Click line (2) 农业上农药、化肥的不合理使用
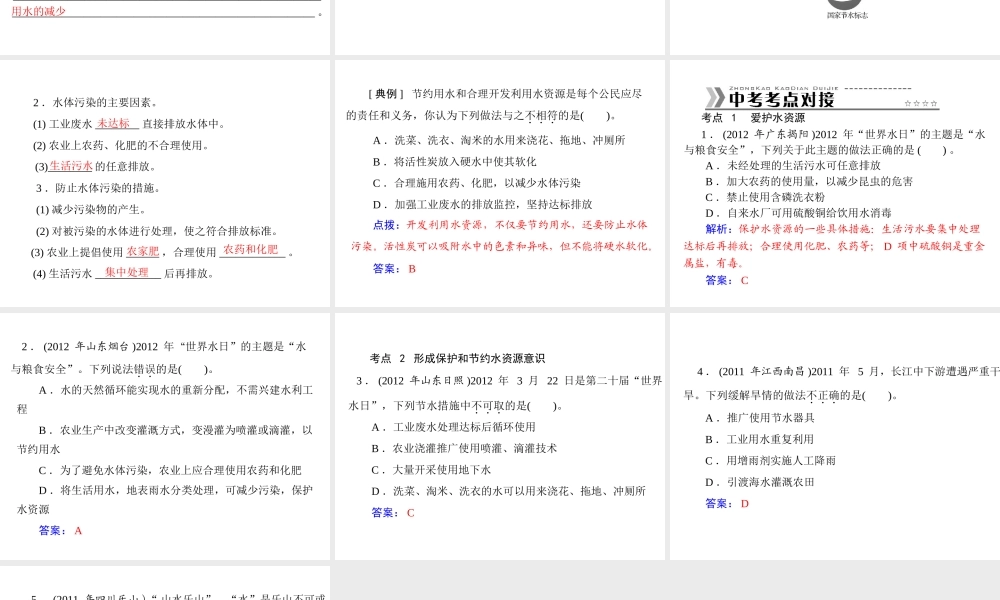1000x600 pixels. (x=121, y=145)
